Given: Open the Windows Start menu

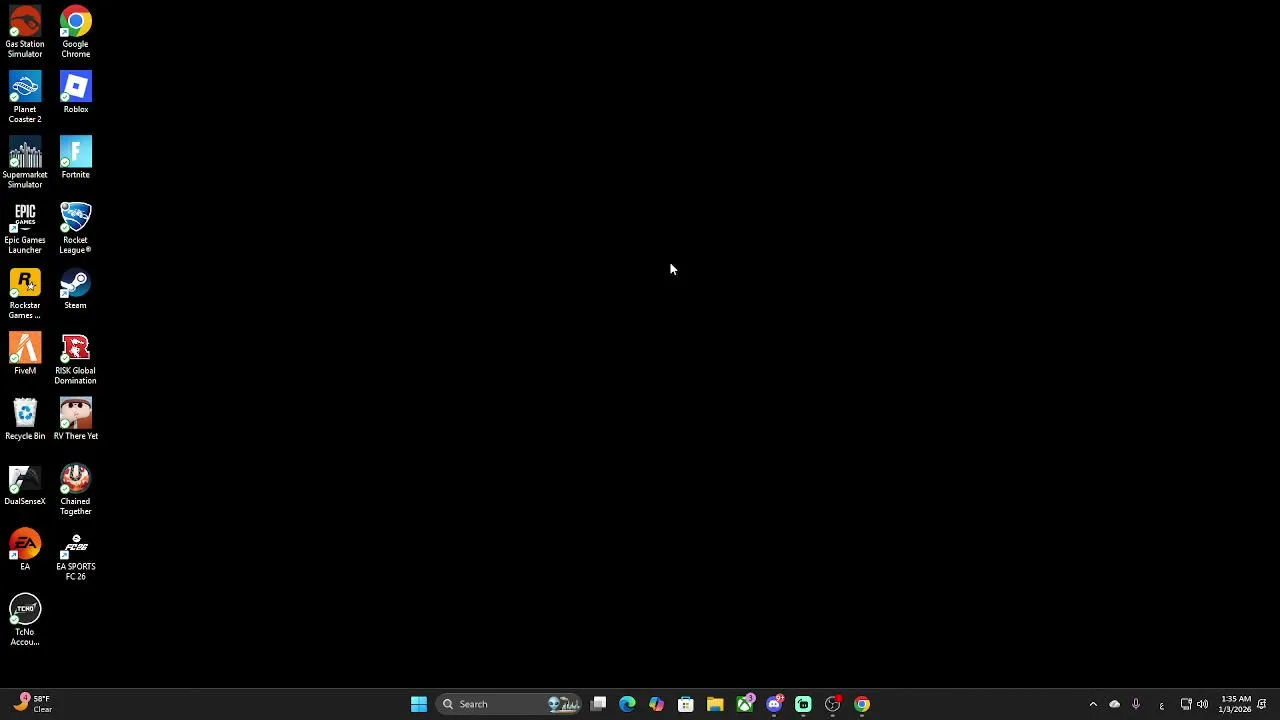Looking at the screenshot, I should tap(419, 704).
